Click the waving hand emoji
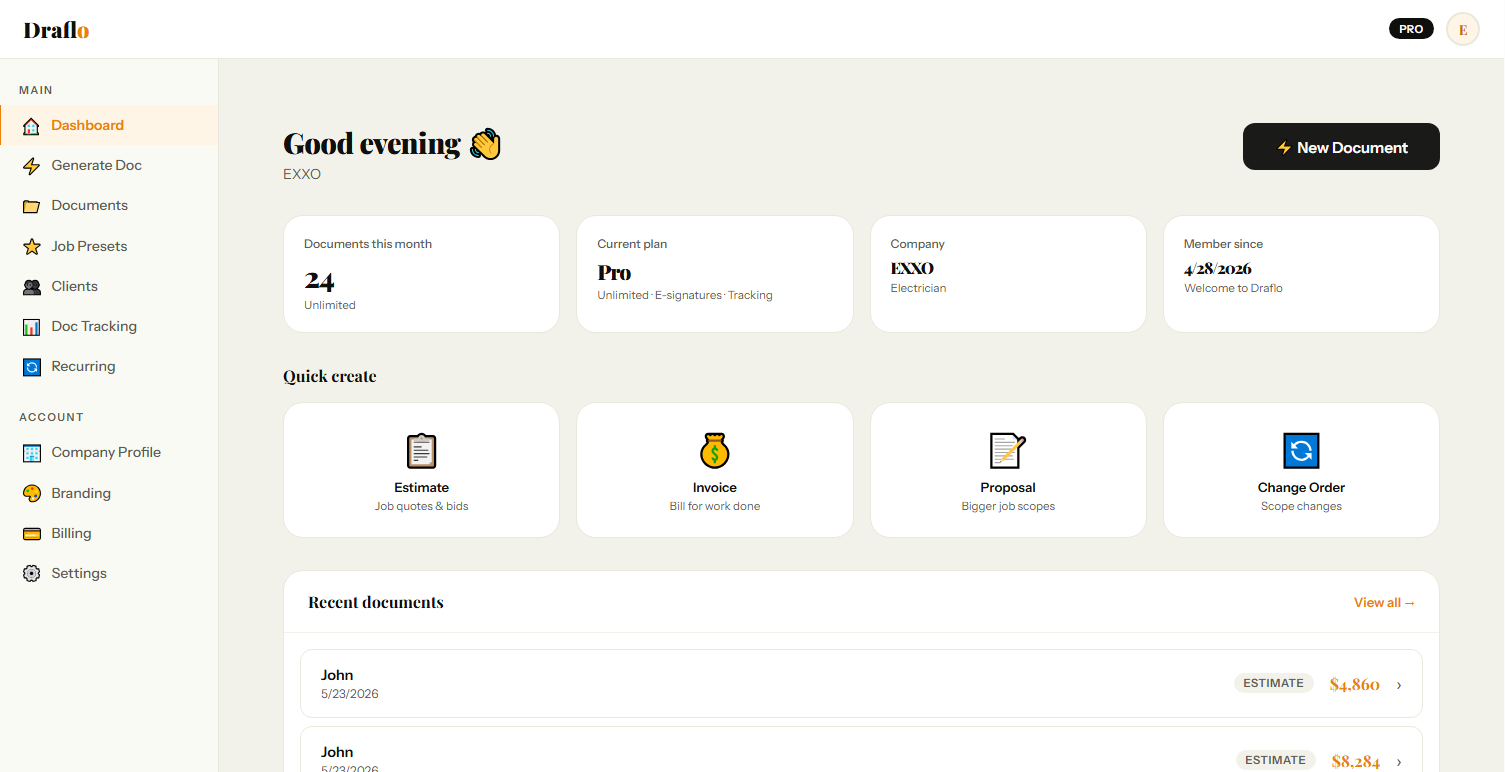The width and height of the screenshot is (1505, 772). pos(485,144)
